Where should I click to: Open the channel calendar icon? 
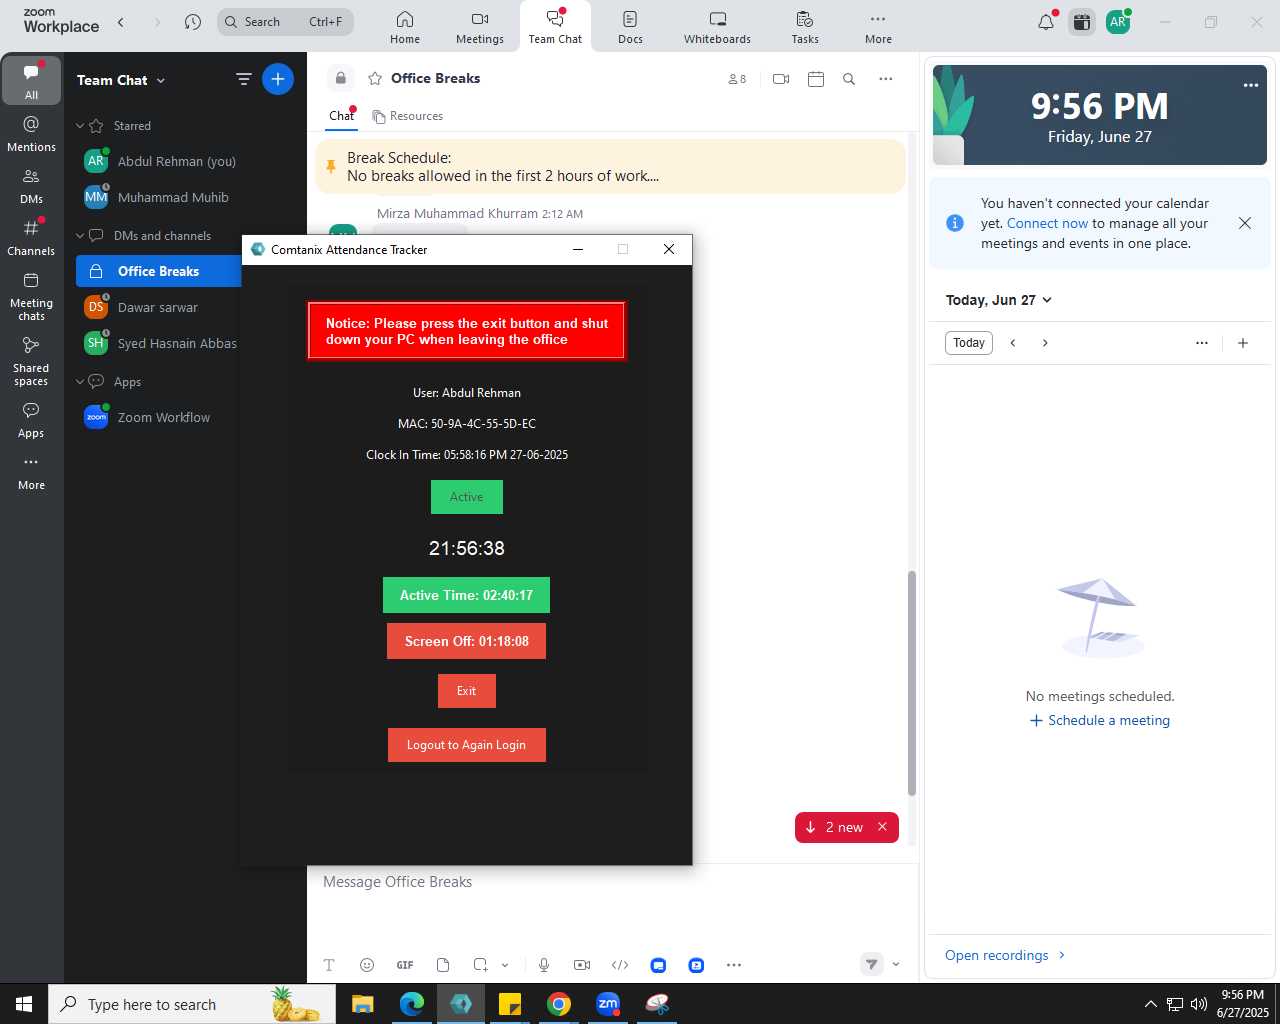pyautogui.click(x=816, y=79)
